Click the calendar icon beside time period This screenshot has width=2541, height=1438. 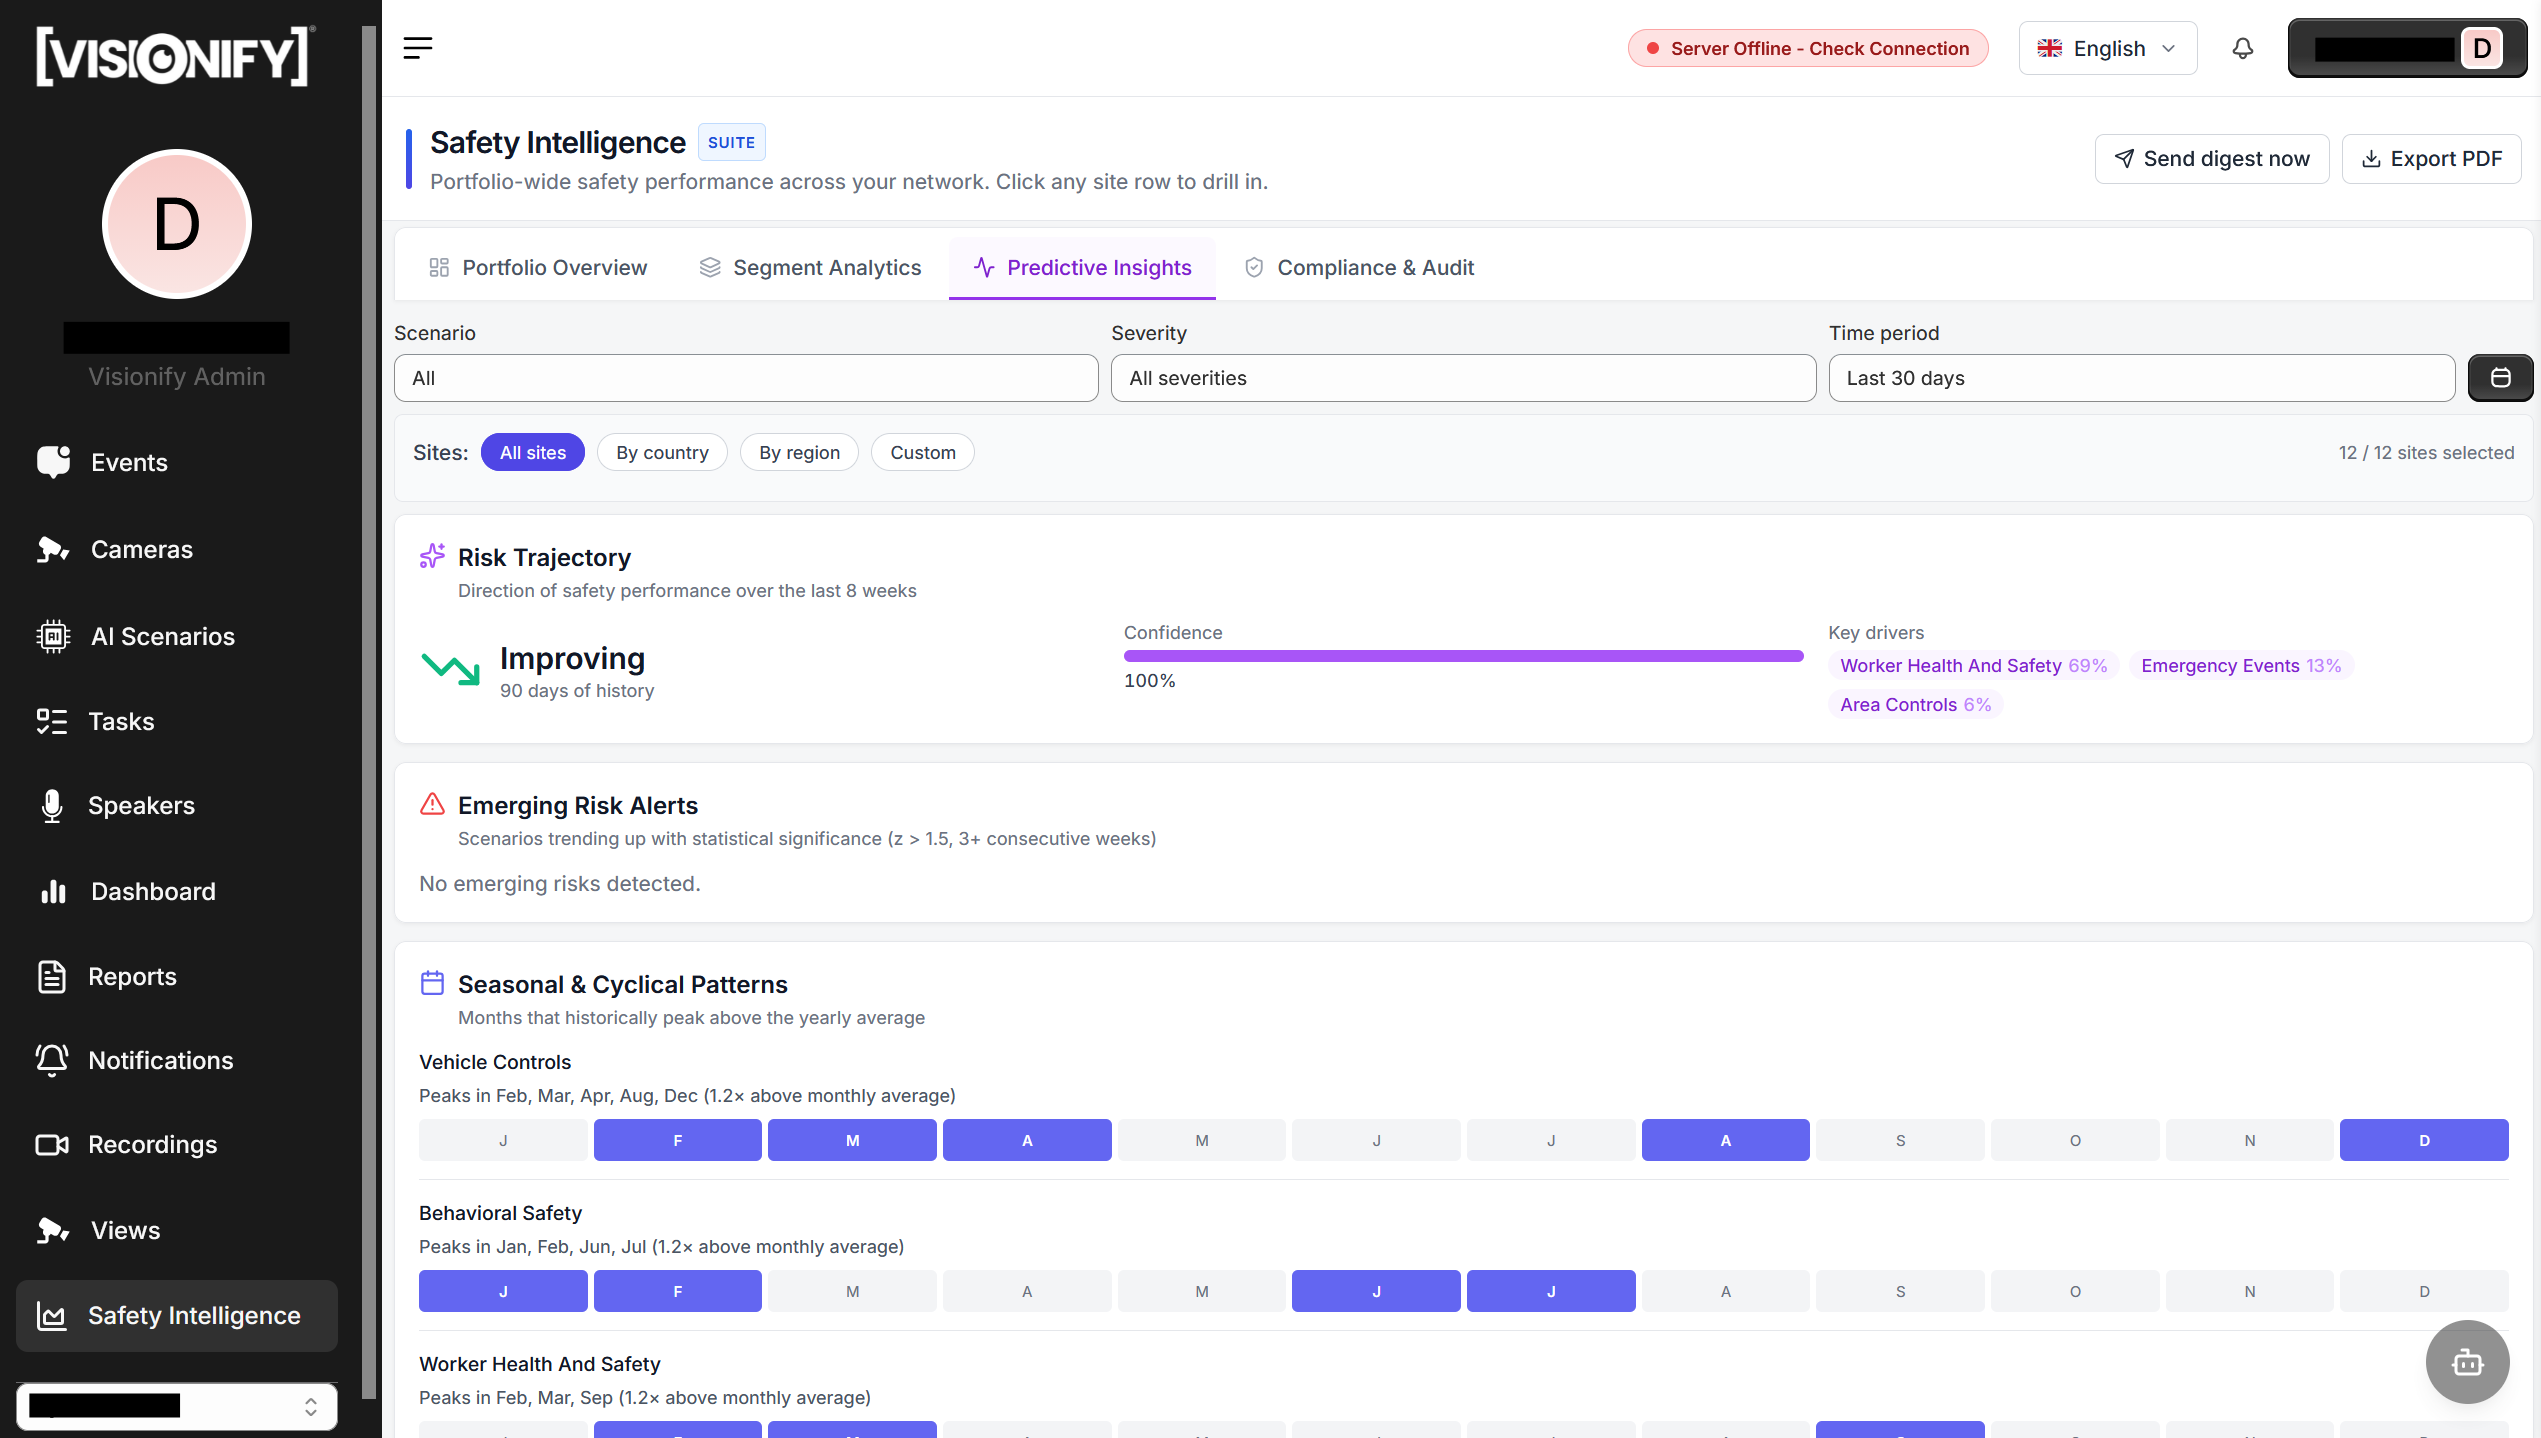point(2500,378)
